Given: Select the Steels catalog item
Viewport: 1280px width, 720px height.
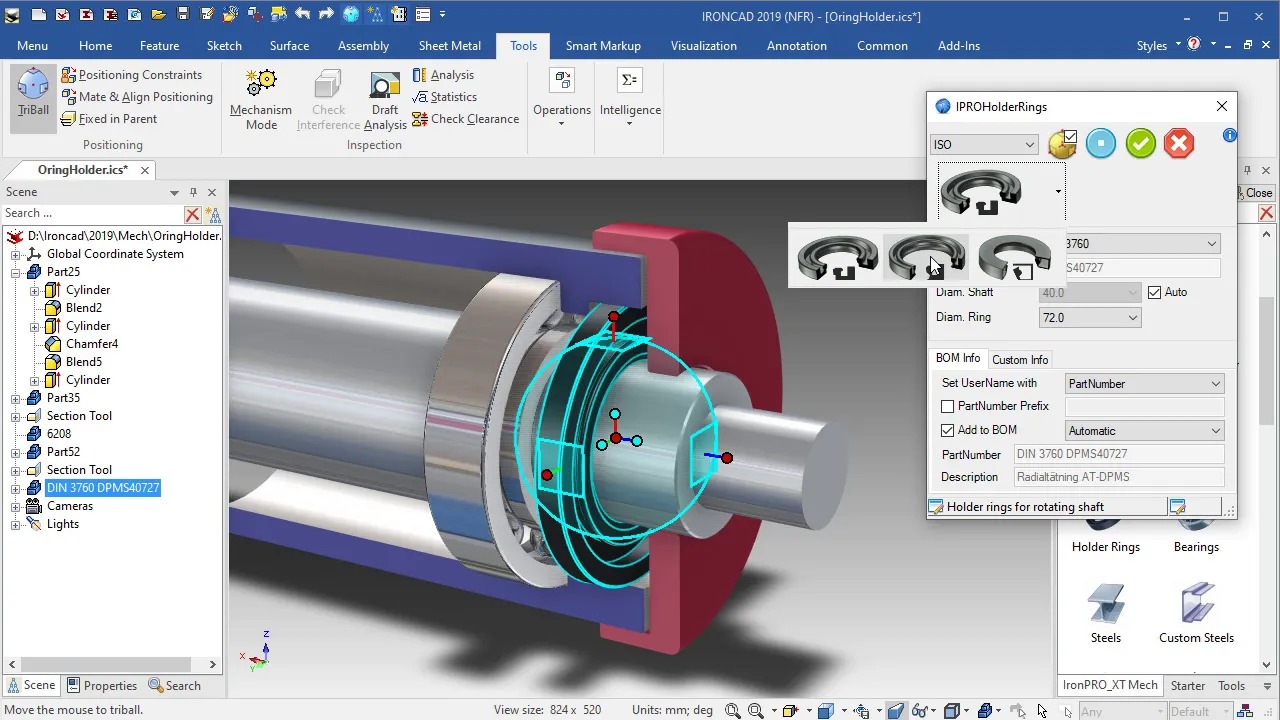Looking at the screenshot, I should pos(1105,612).
